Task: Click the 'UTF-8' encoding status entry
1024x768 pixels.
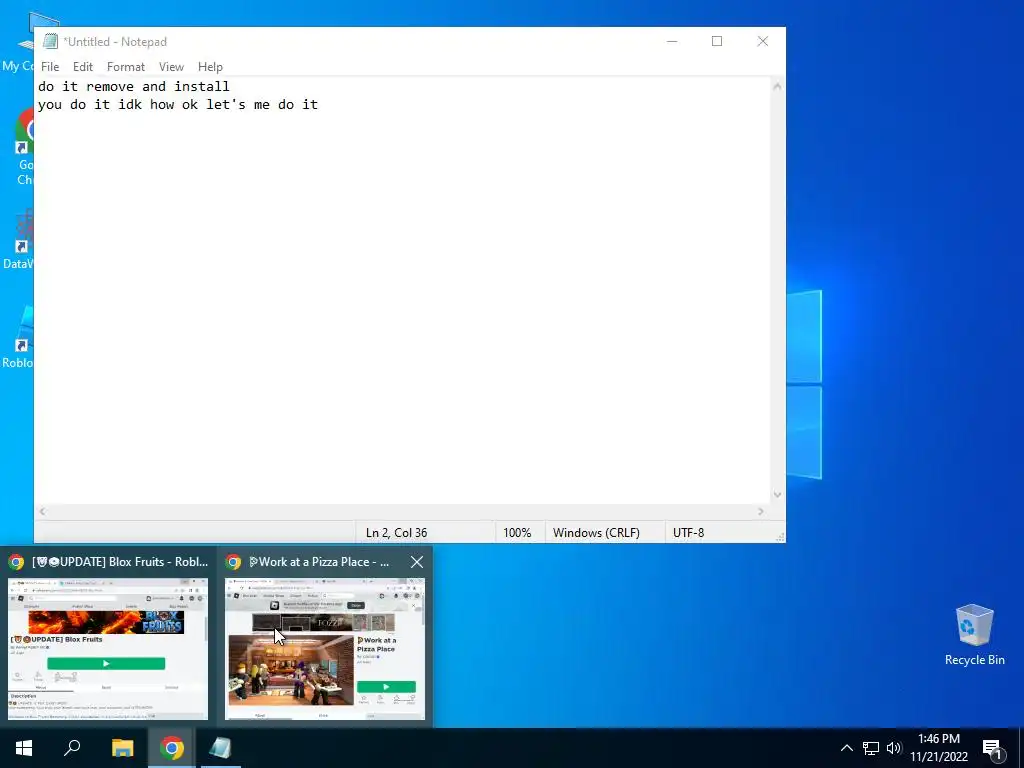Action: click(x=688, y=532)
